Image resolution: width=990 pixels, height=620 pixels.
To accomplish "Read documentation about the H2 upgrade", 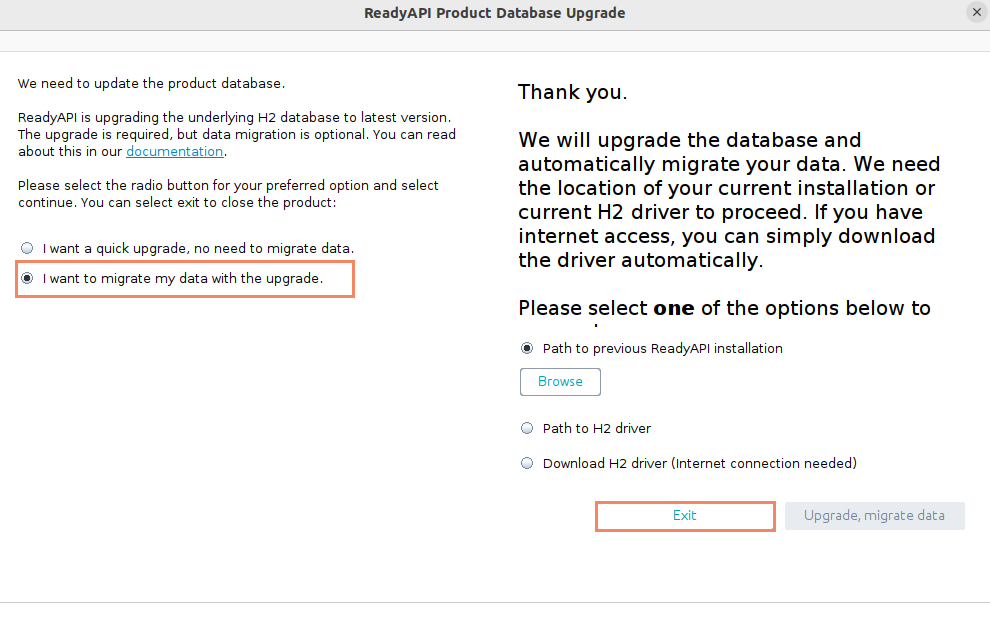I will click(x=174, y=151).
